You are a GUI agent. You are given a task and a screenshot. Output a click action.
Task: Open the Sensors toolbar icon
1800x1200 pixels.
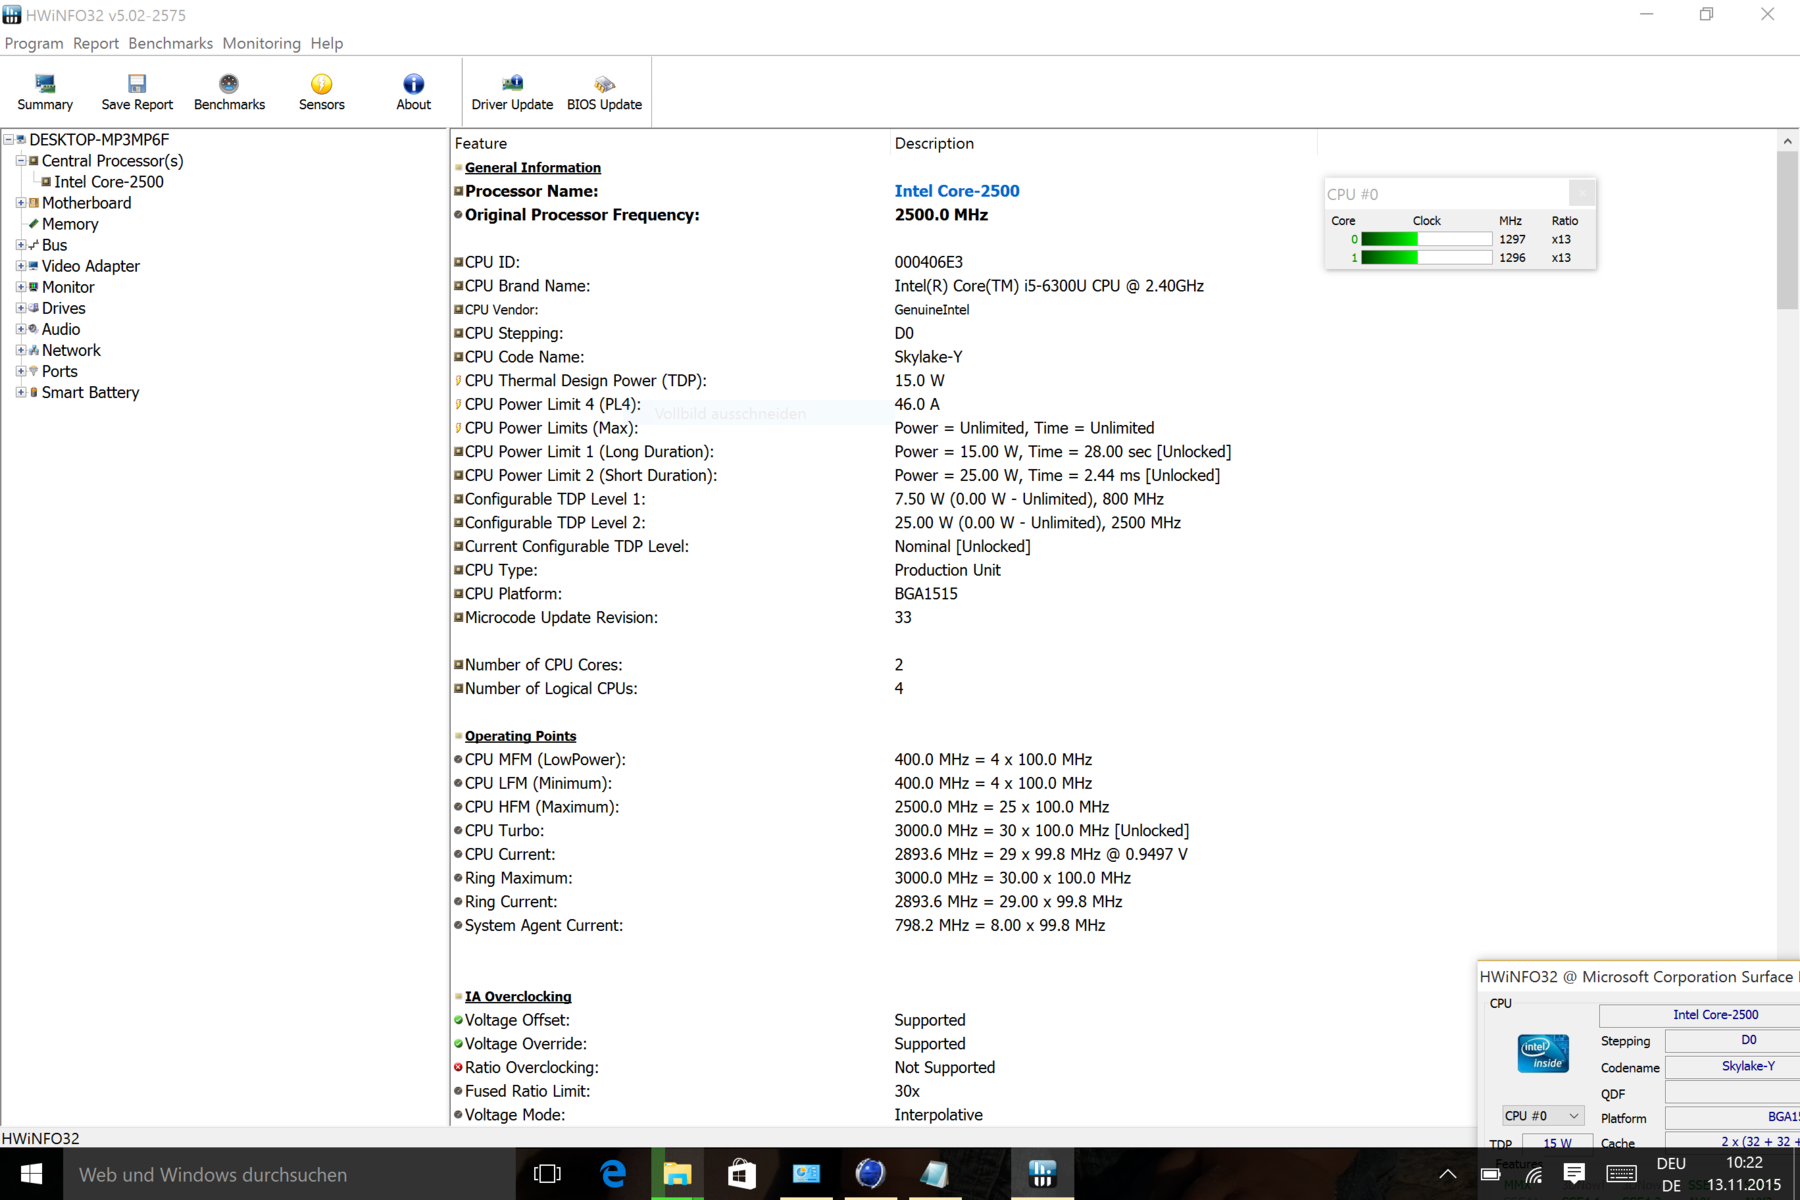pos(321,92)
